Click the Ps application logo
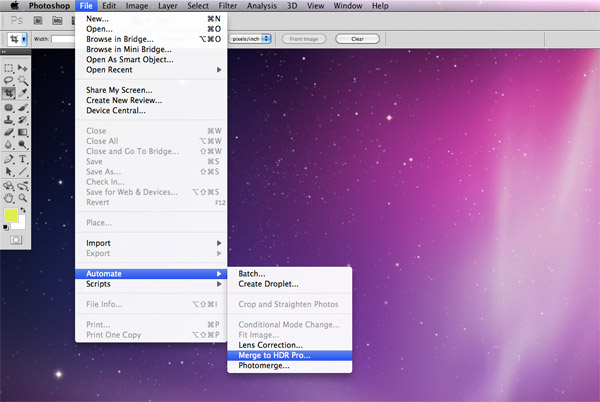Viewport: 600px width, 402px height. [x=16, y=20]
